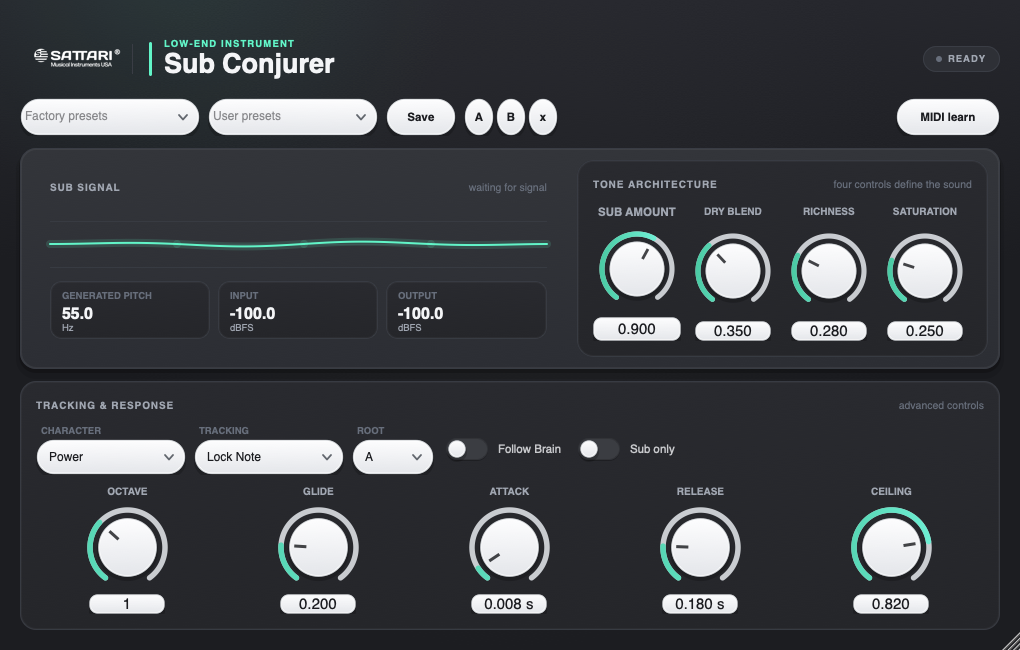Click the Attack knob
This screenshot has height=650, width=1020.
[x=509, y=547]
